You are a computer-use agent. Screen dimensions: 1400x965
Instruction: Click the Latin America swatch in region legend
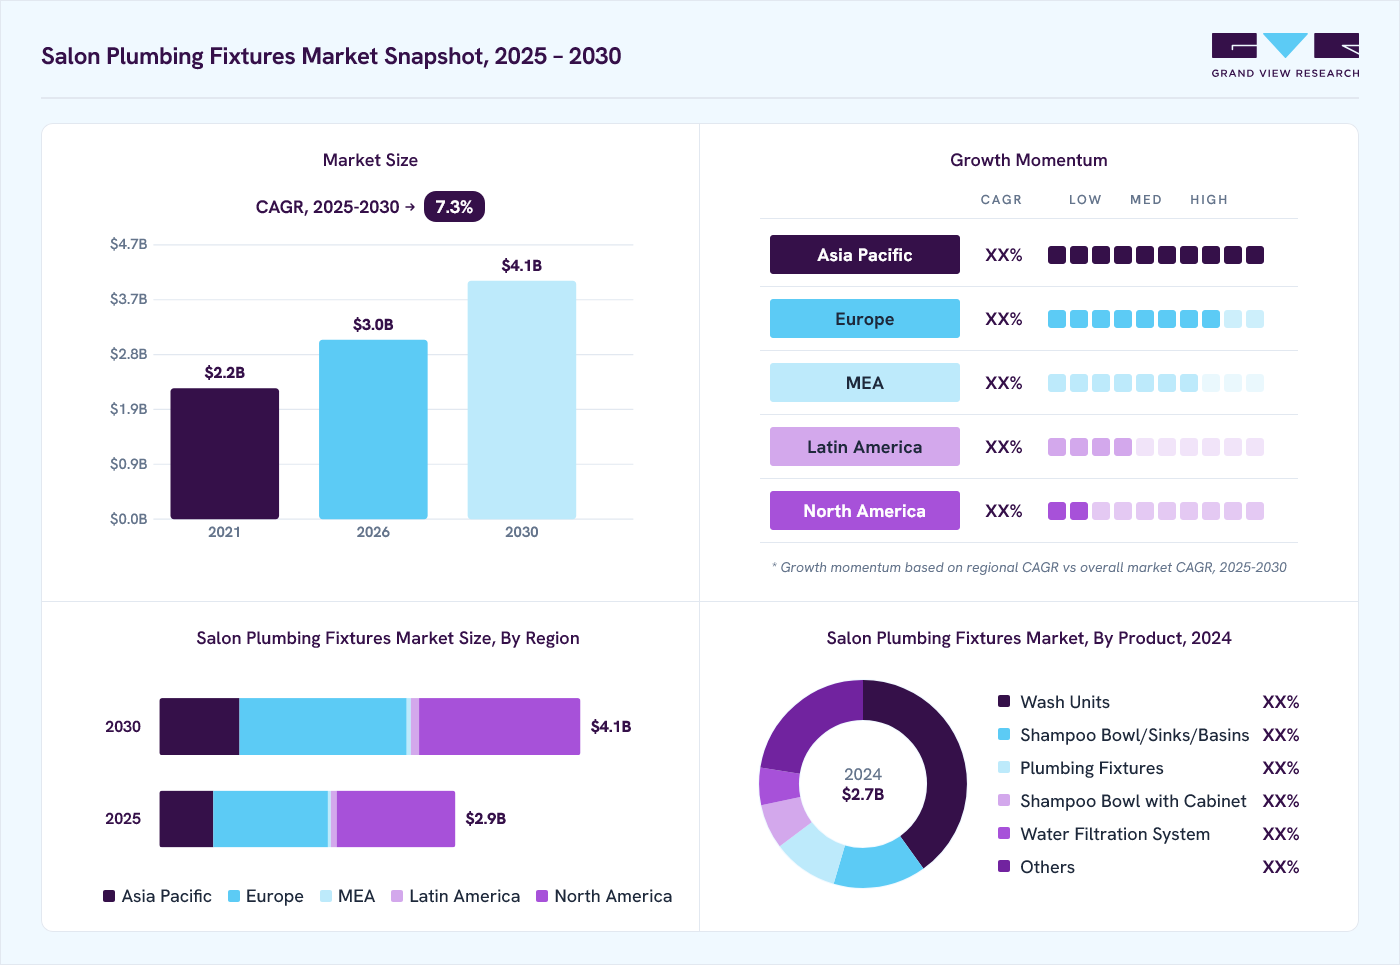tap(397, 896)
